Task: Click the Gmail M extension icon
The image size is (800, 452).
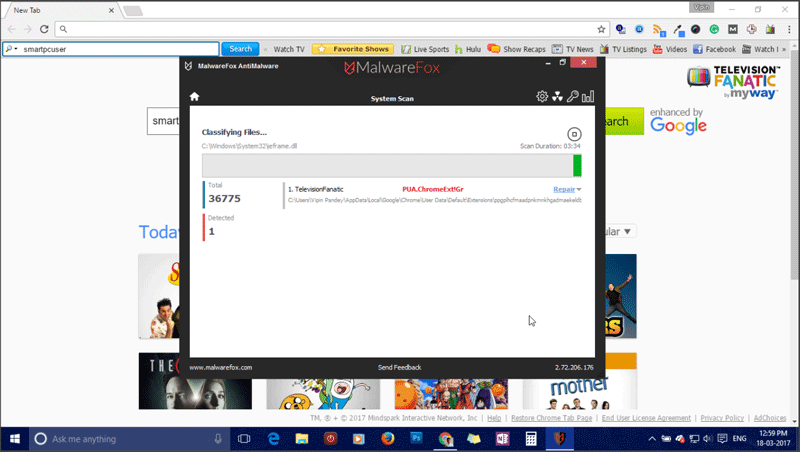Action: click(733, 29)
